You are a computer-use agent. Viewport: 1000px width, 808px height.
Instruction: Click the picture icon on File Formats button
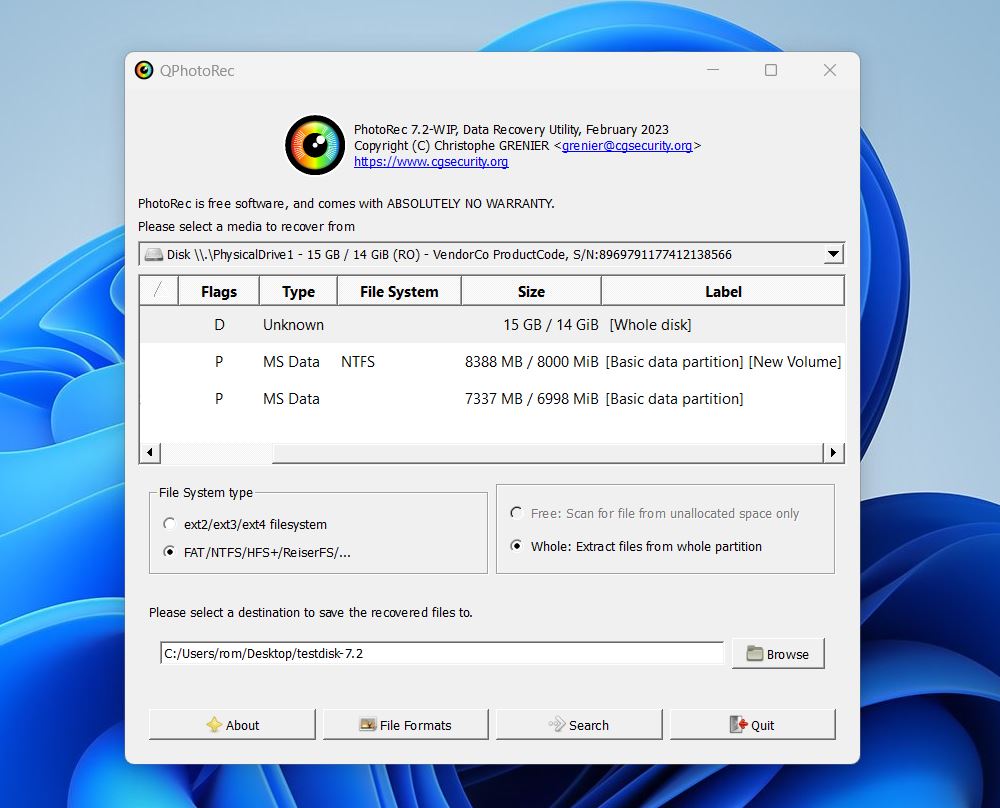pos(368,724)
